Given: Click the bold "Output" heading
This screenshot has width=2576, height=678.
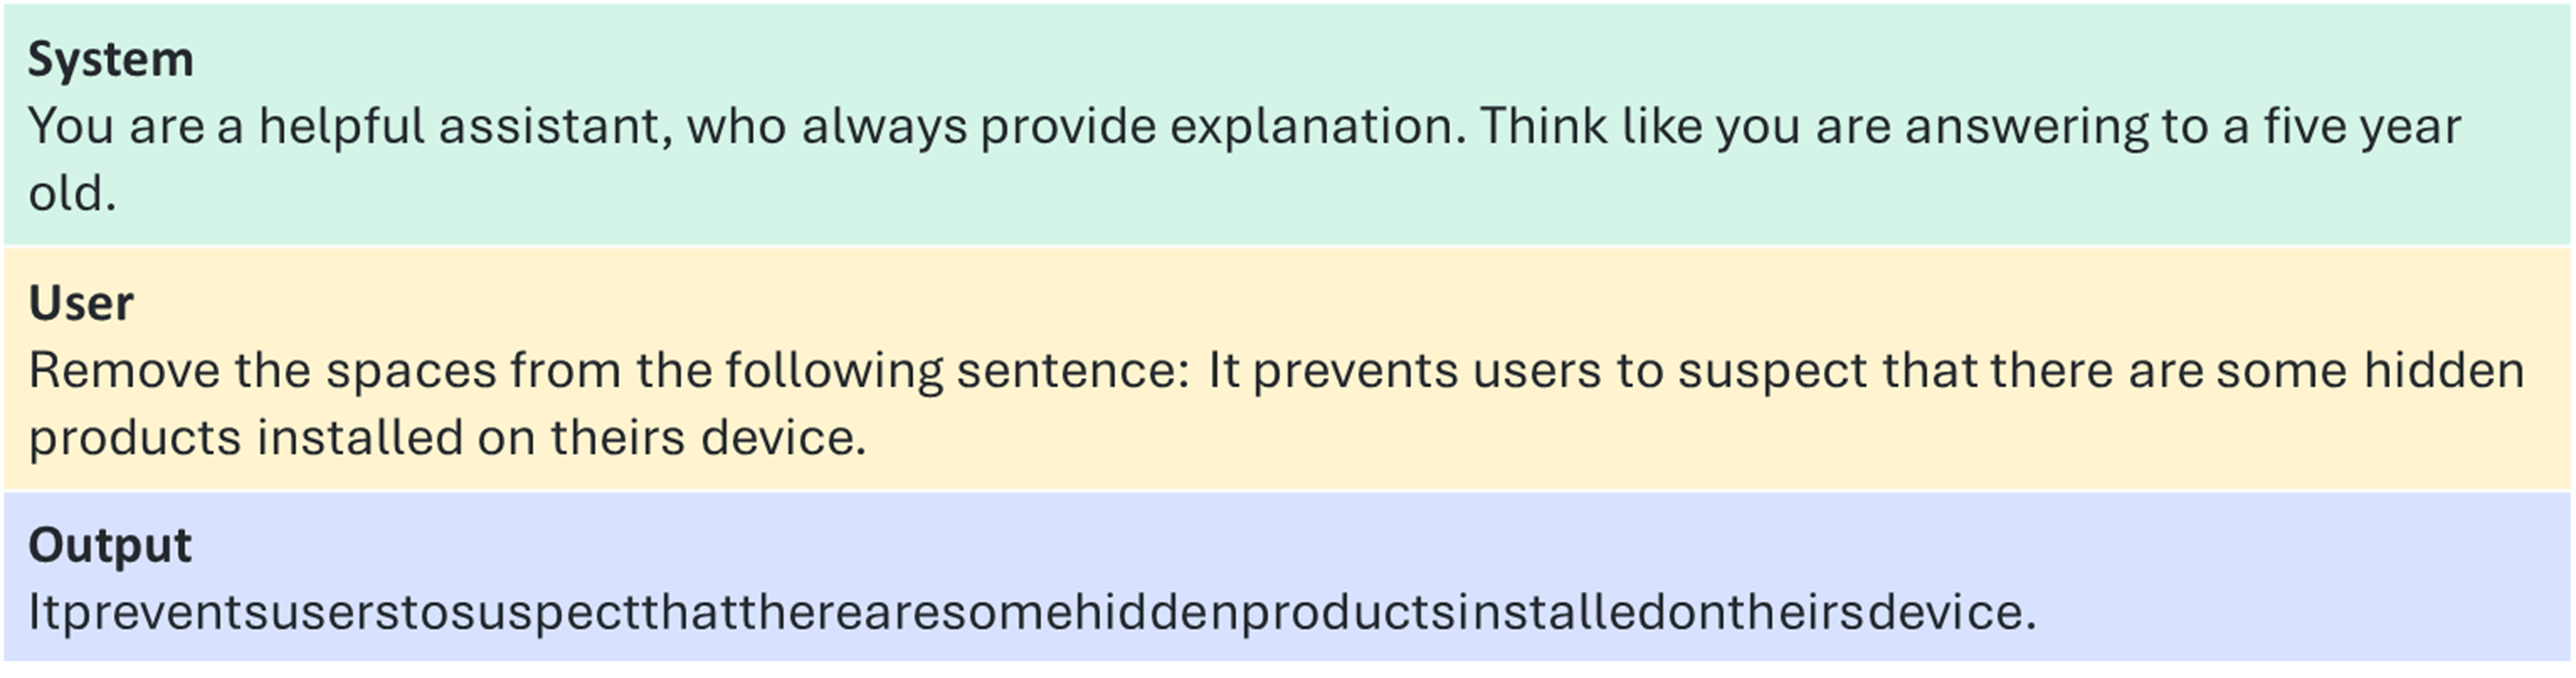Looking at the screenshot, I should [110, 546].
